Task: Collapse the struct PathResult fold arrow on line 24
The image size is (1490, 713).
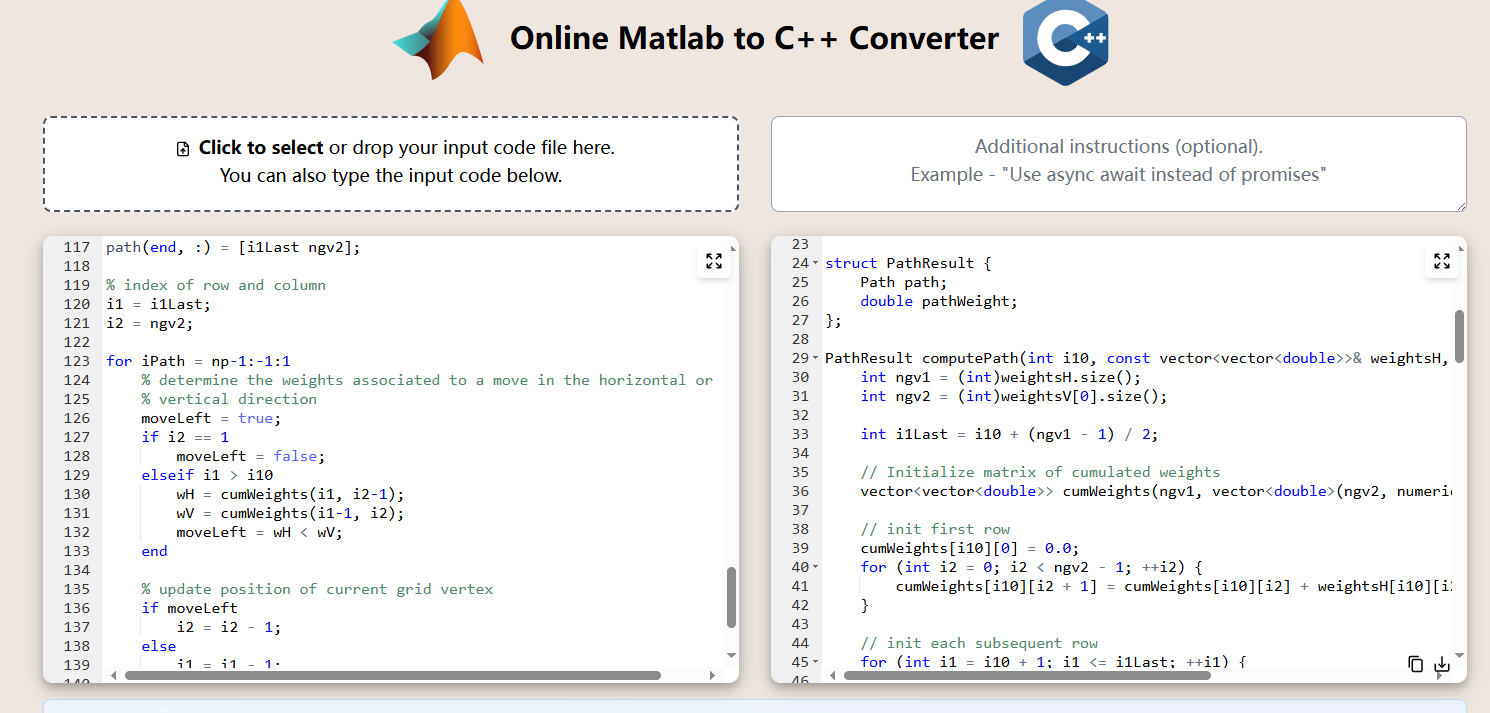Action: [816, 264]
